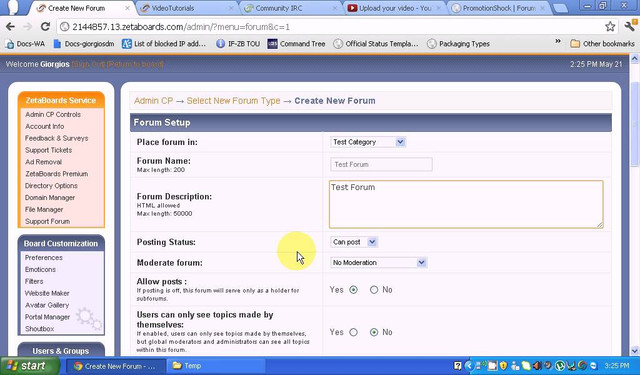Open the IF-ZB TOU bookmark
Screen dimensions: 640x375
pos(238,44)
